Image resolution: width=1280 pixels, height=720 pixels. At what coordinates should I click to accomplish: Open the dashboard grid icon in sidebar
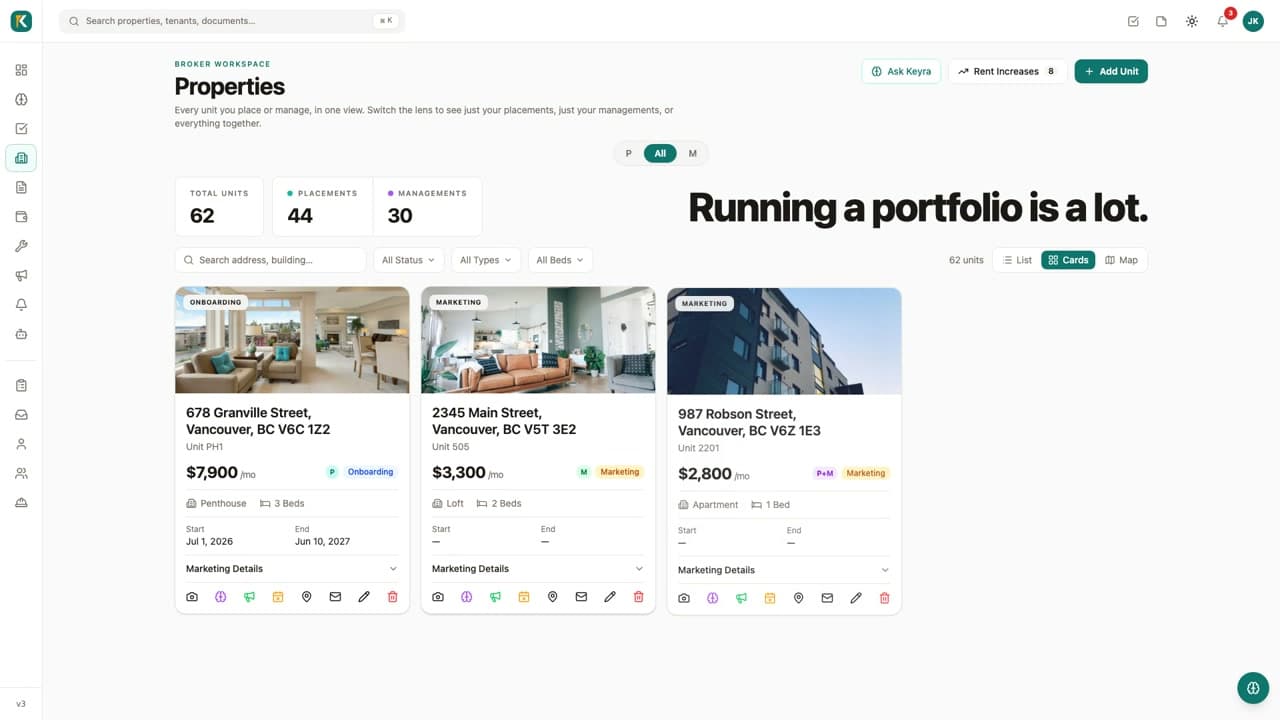pyautogui.click(x=21, y=70)
